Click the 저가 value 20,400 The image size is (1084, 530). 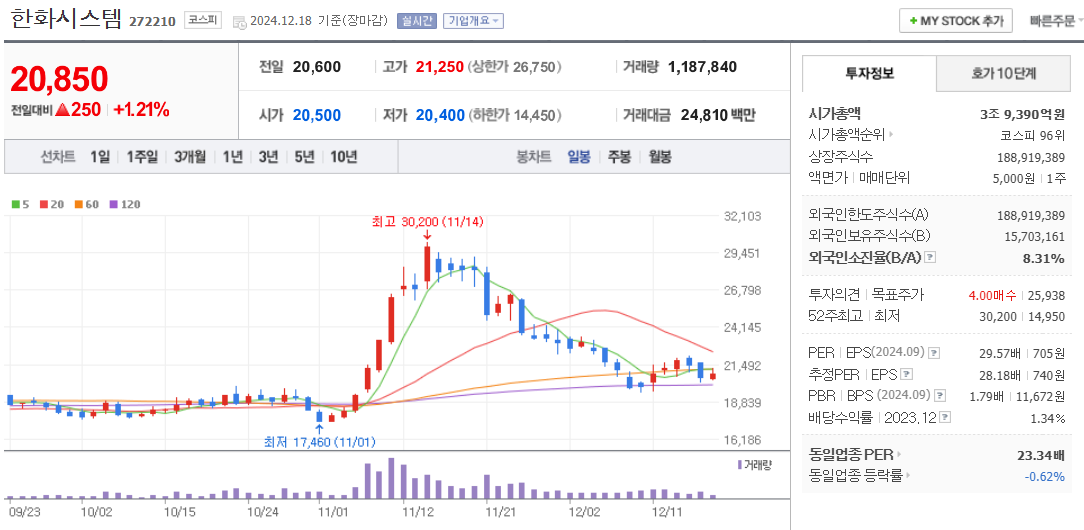(x=440, y=115)
